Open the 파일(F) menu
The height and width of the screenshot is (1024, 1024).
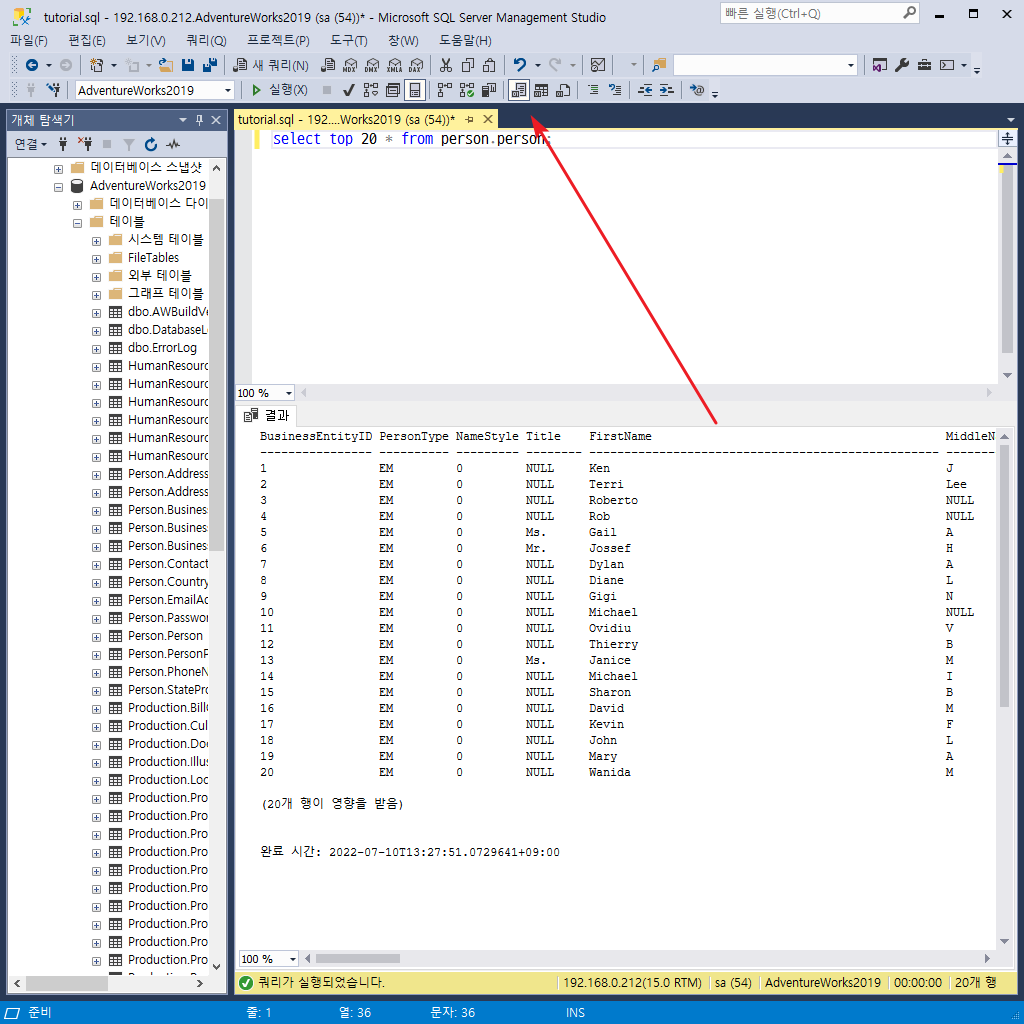(29, 40)
